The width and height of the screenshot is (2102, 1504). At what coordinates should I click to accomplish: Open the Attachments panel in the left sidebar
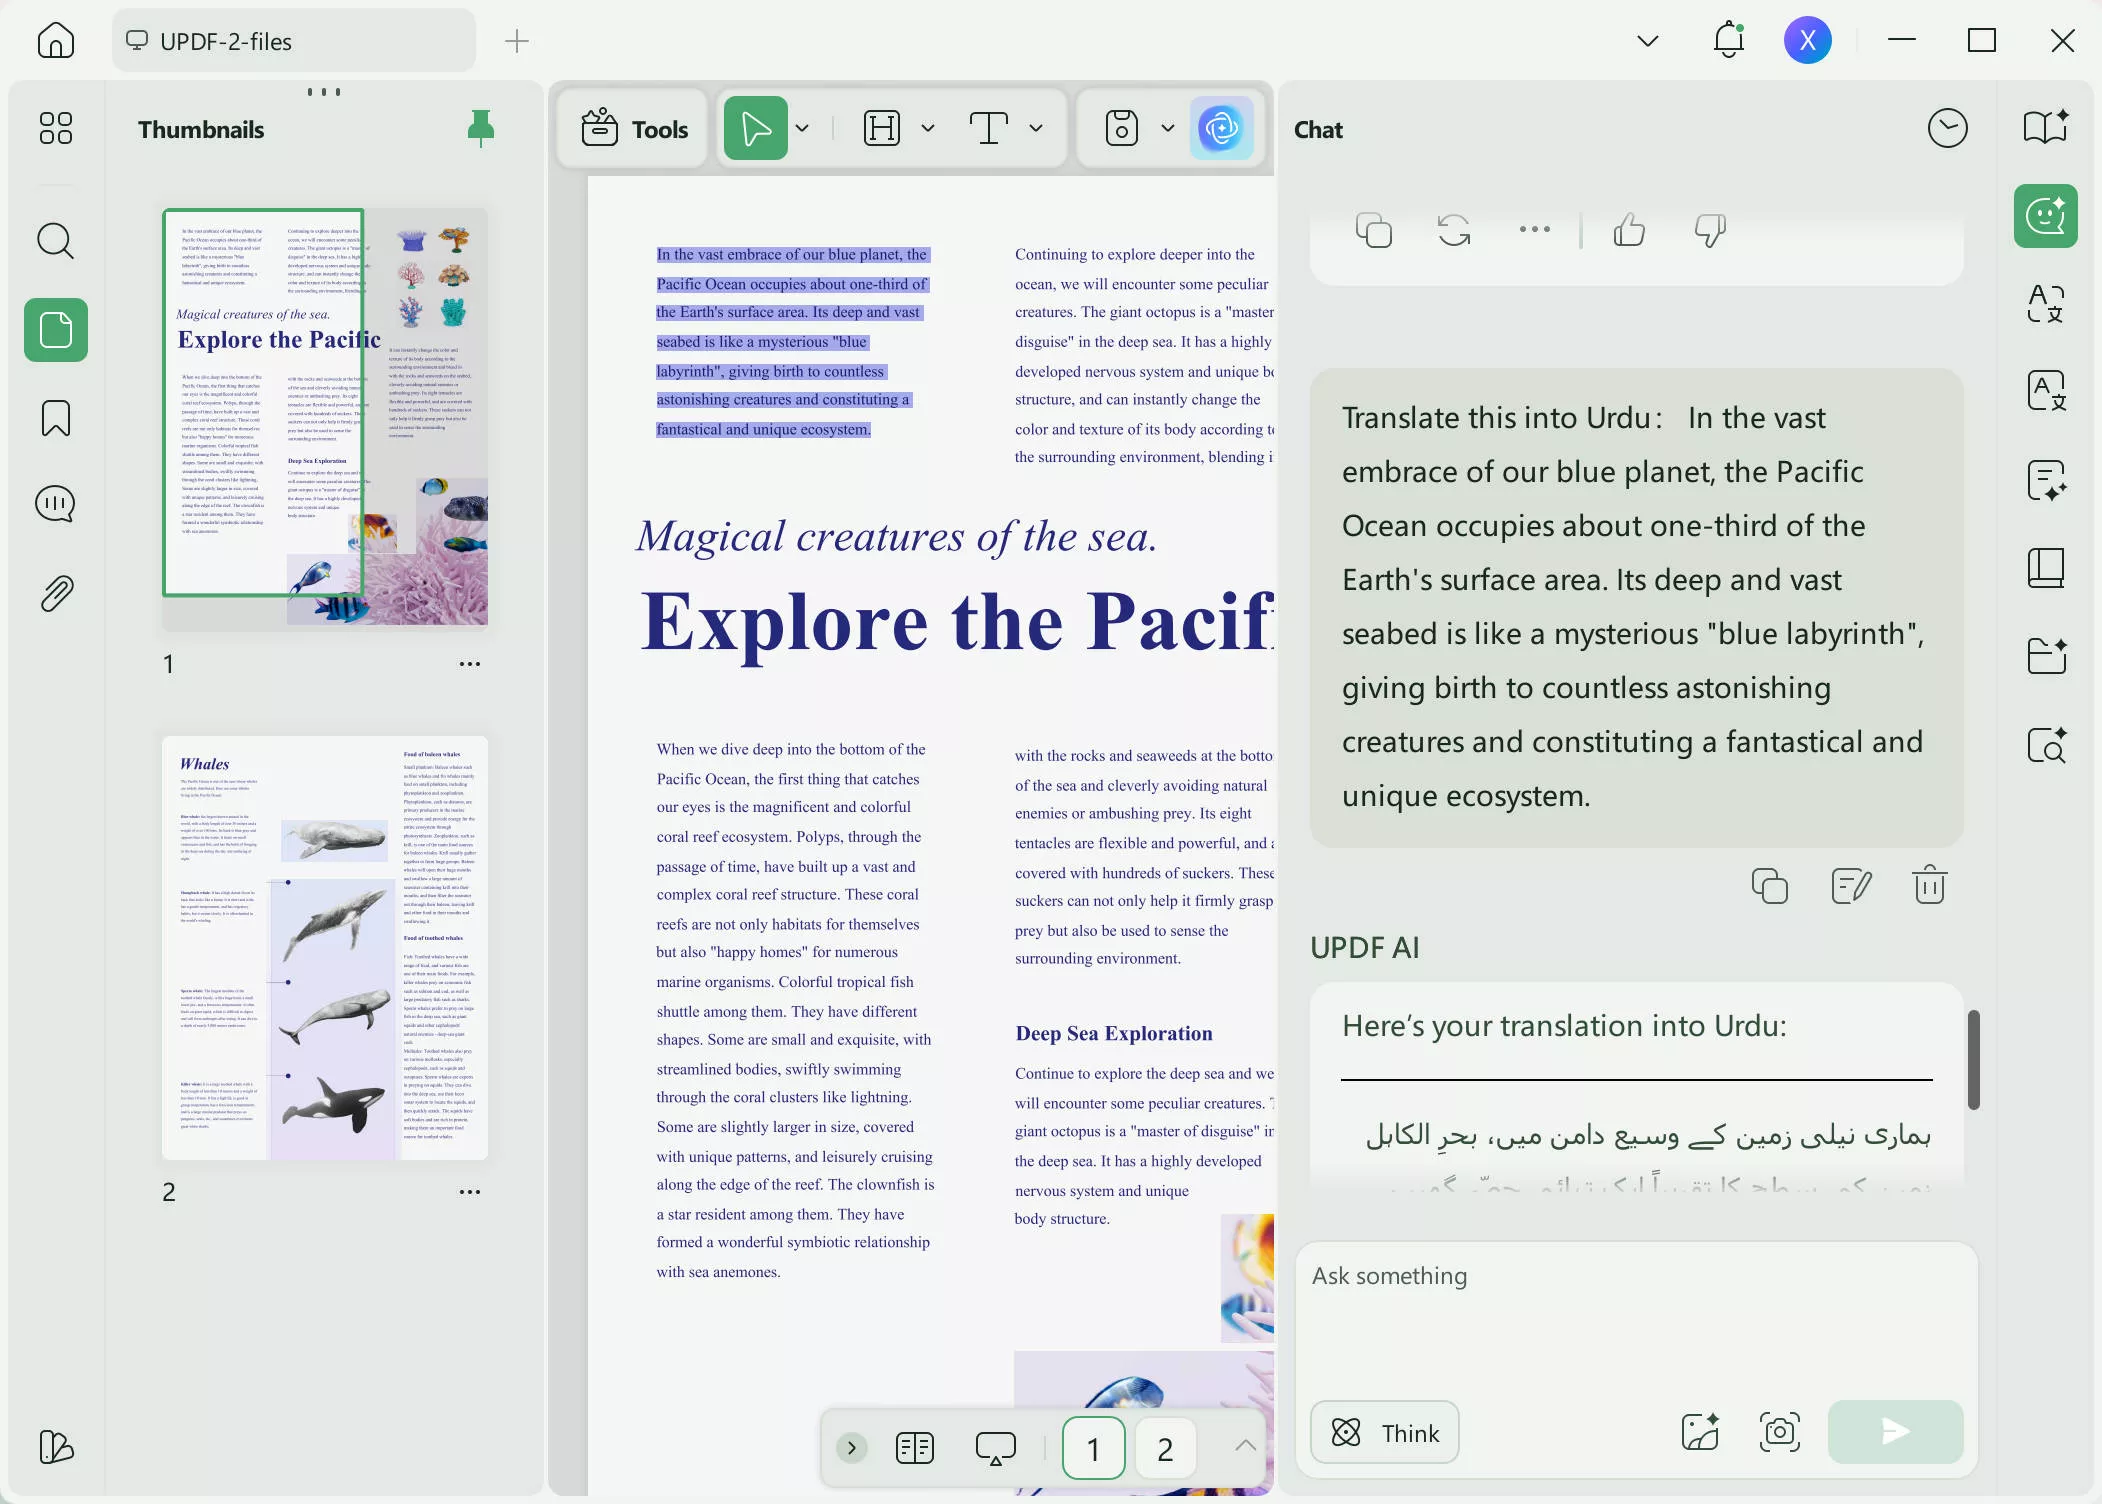pos(55,592)
